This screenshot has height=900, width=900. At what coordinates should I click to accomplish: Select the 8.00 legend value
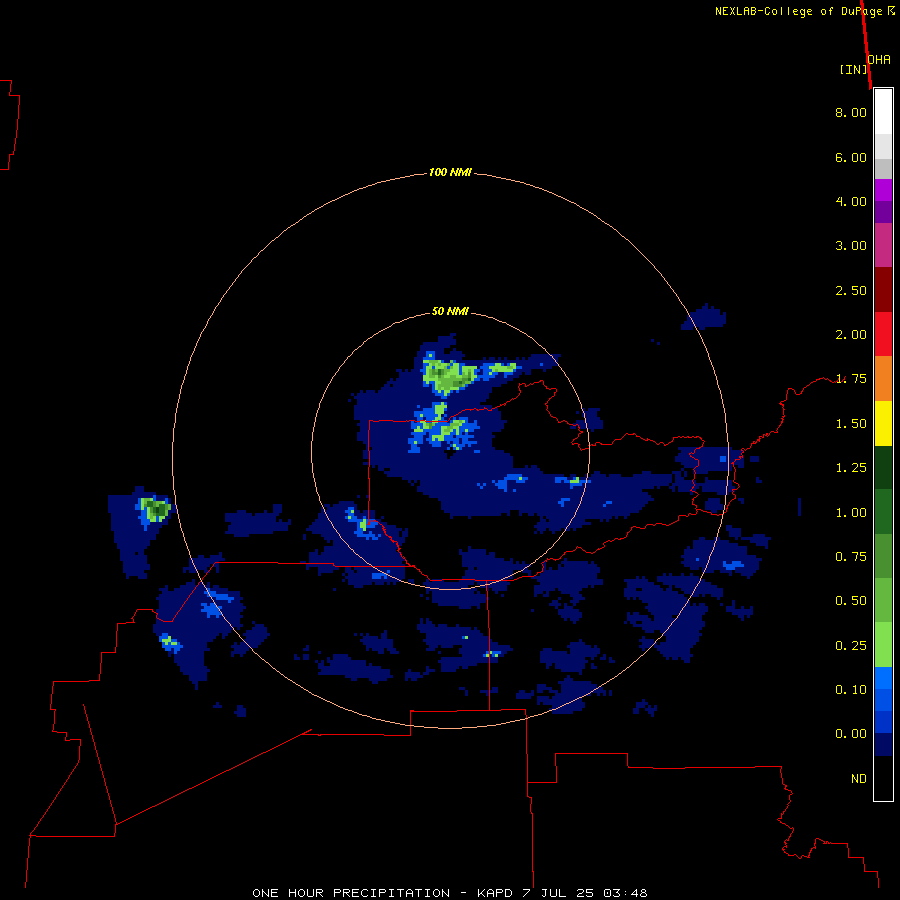pyautogui.click(x=851, y=112)
